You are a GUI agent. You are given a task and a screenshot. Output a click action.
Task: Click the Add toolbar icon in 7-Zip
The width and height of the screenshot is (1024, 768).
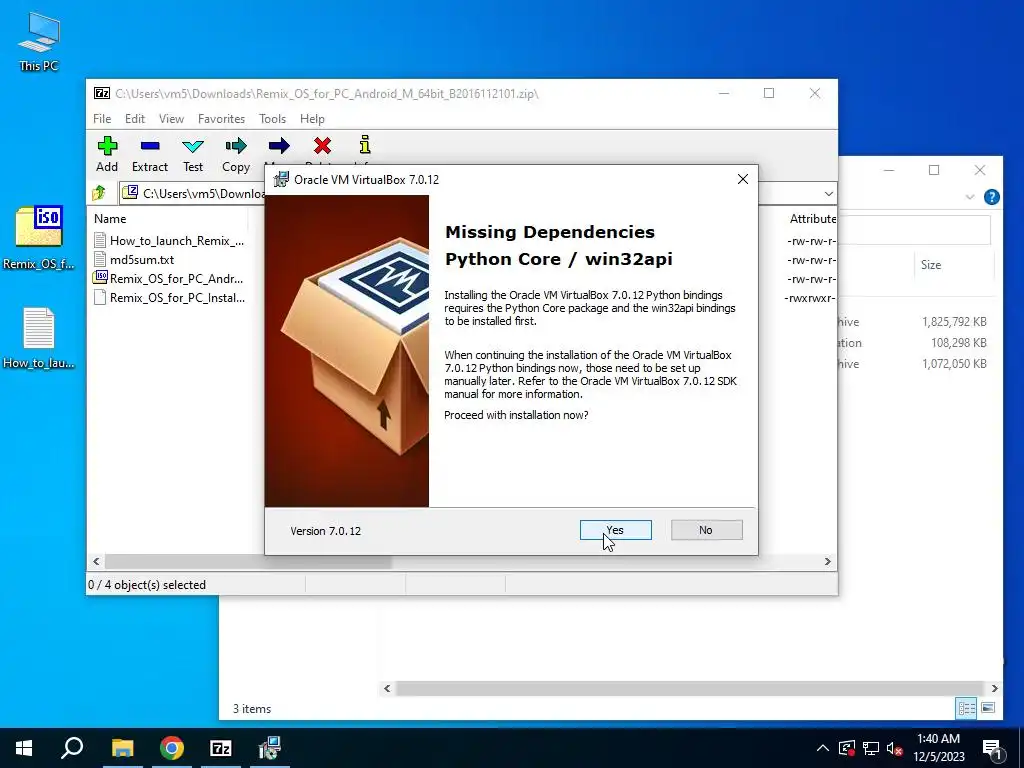(107, 154)
